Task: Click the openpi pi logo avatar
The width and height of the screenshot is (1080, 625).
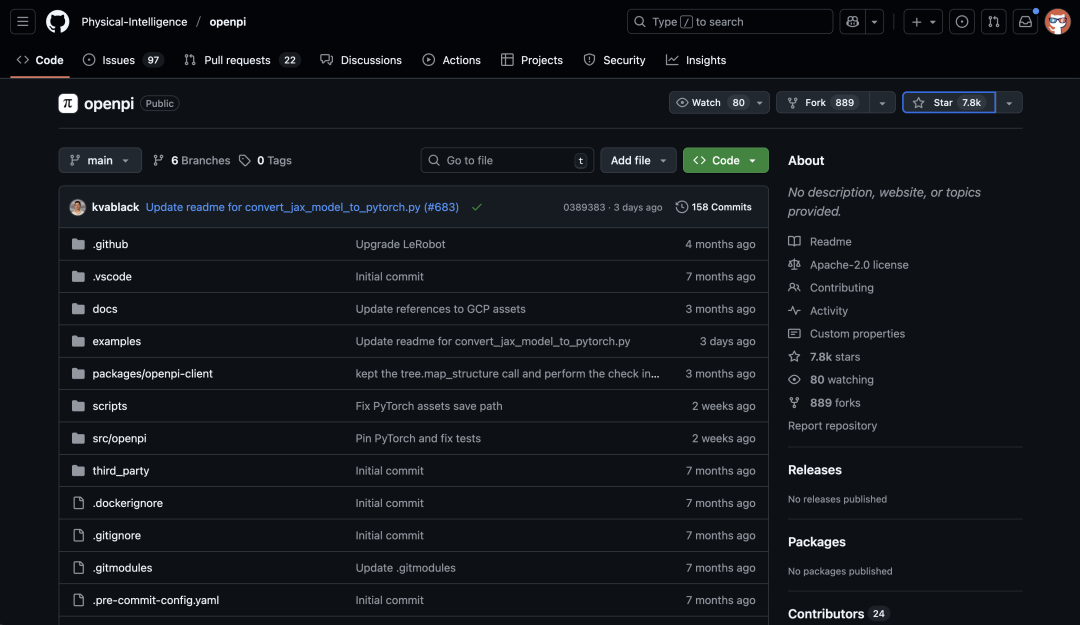Action: pos(68,103)
